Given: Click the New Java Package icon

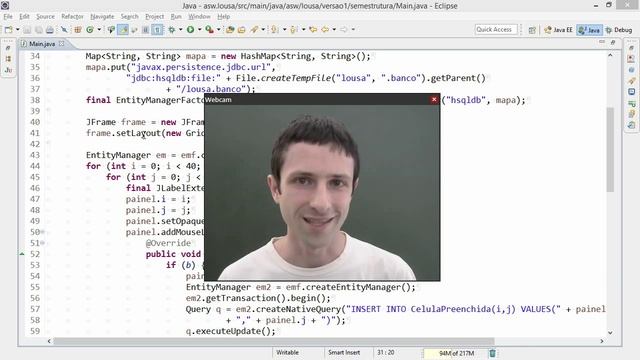Looking at the screenshot, I should click(230, 30).
